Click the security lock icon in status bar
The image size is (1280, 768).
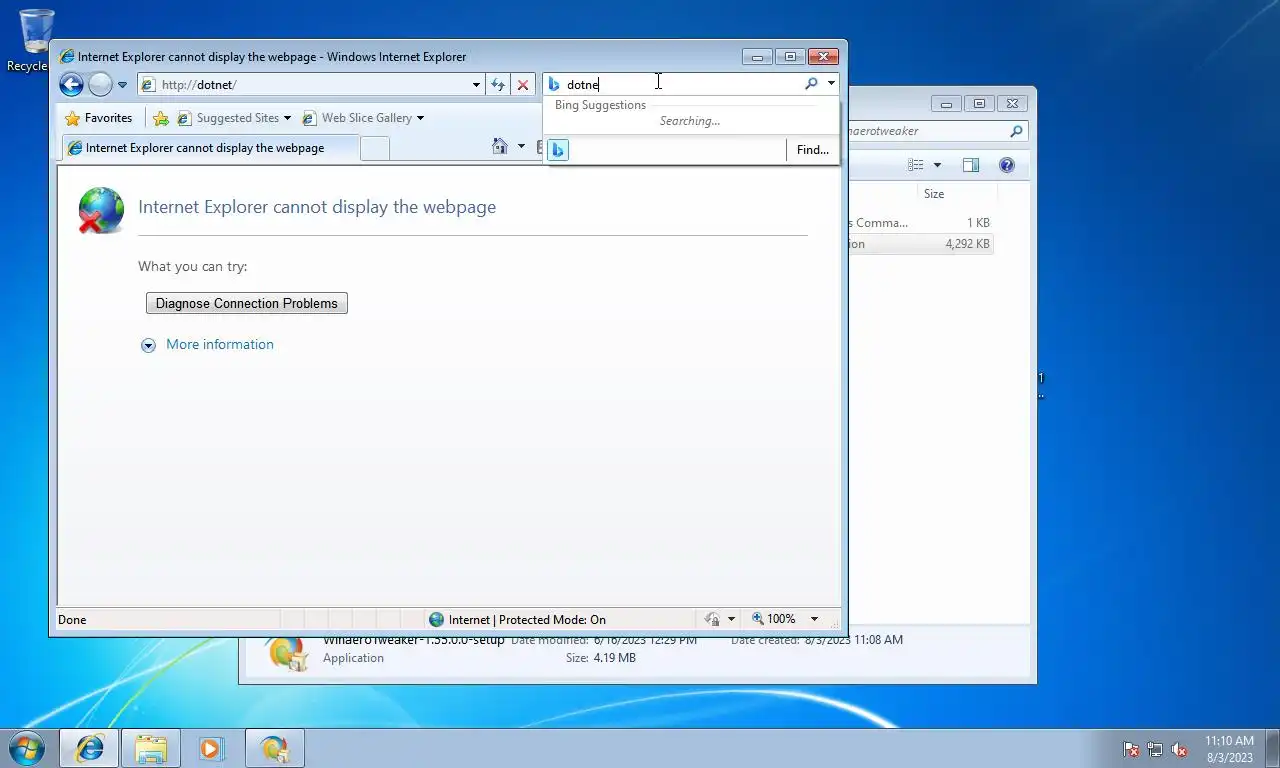point(712,620)
